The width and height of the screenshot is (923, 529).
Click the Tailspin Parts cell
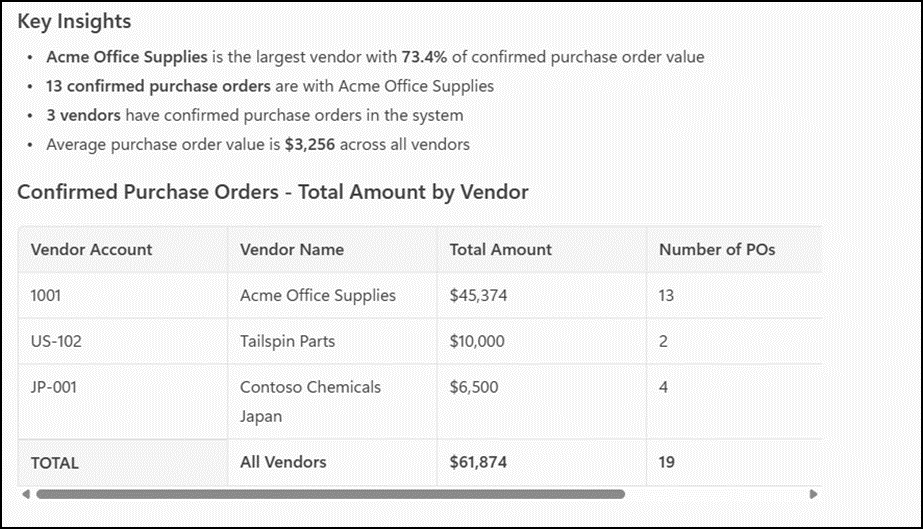click(x=333, y=341)
